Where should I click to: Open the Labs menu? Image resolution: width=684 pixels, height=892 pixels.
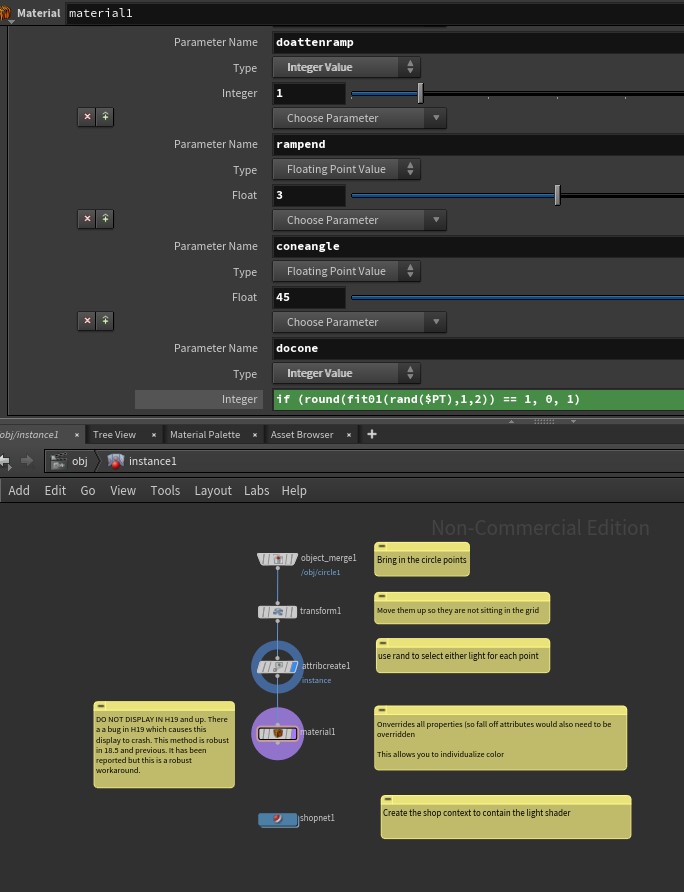point(256,490)
